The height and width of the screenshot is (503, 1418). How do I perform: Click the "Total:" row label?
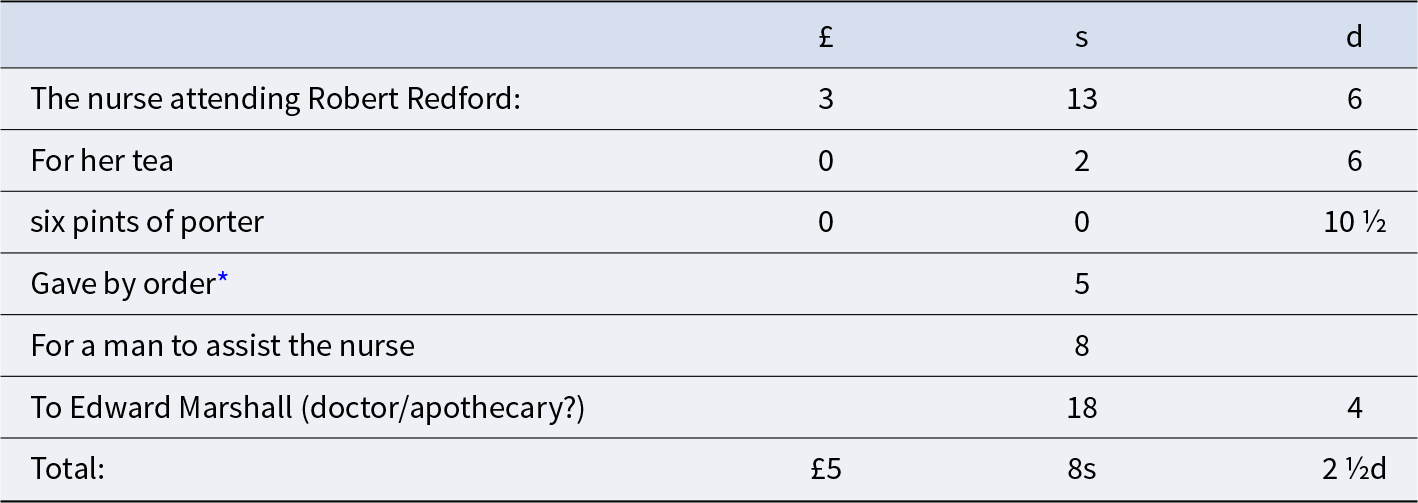(x=68, y=469)
